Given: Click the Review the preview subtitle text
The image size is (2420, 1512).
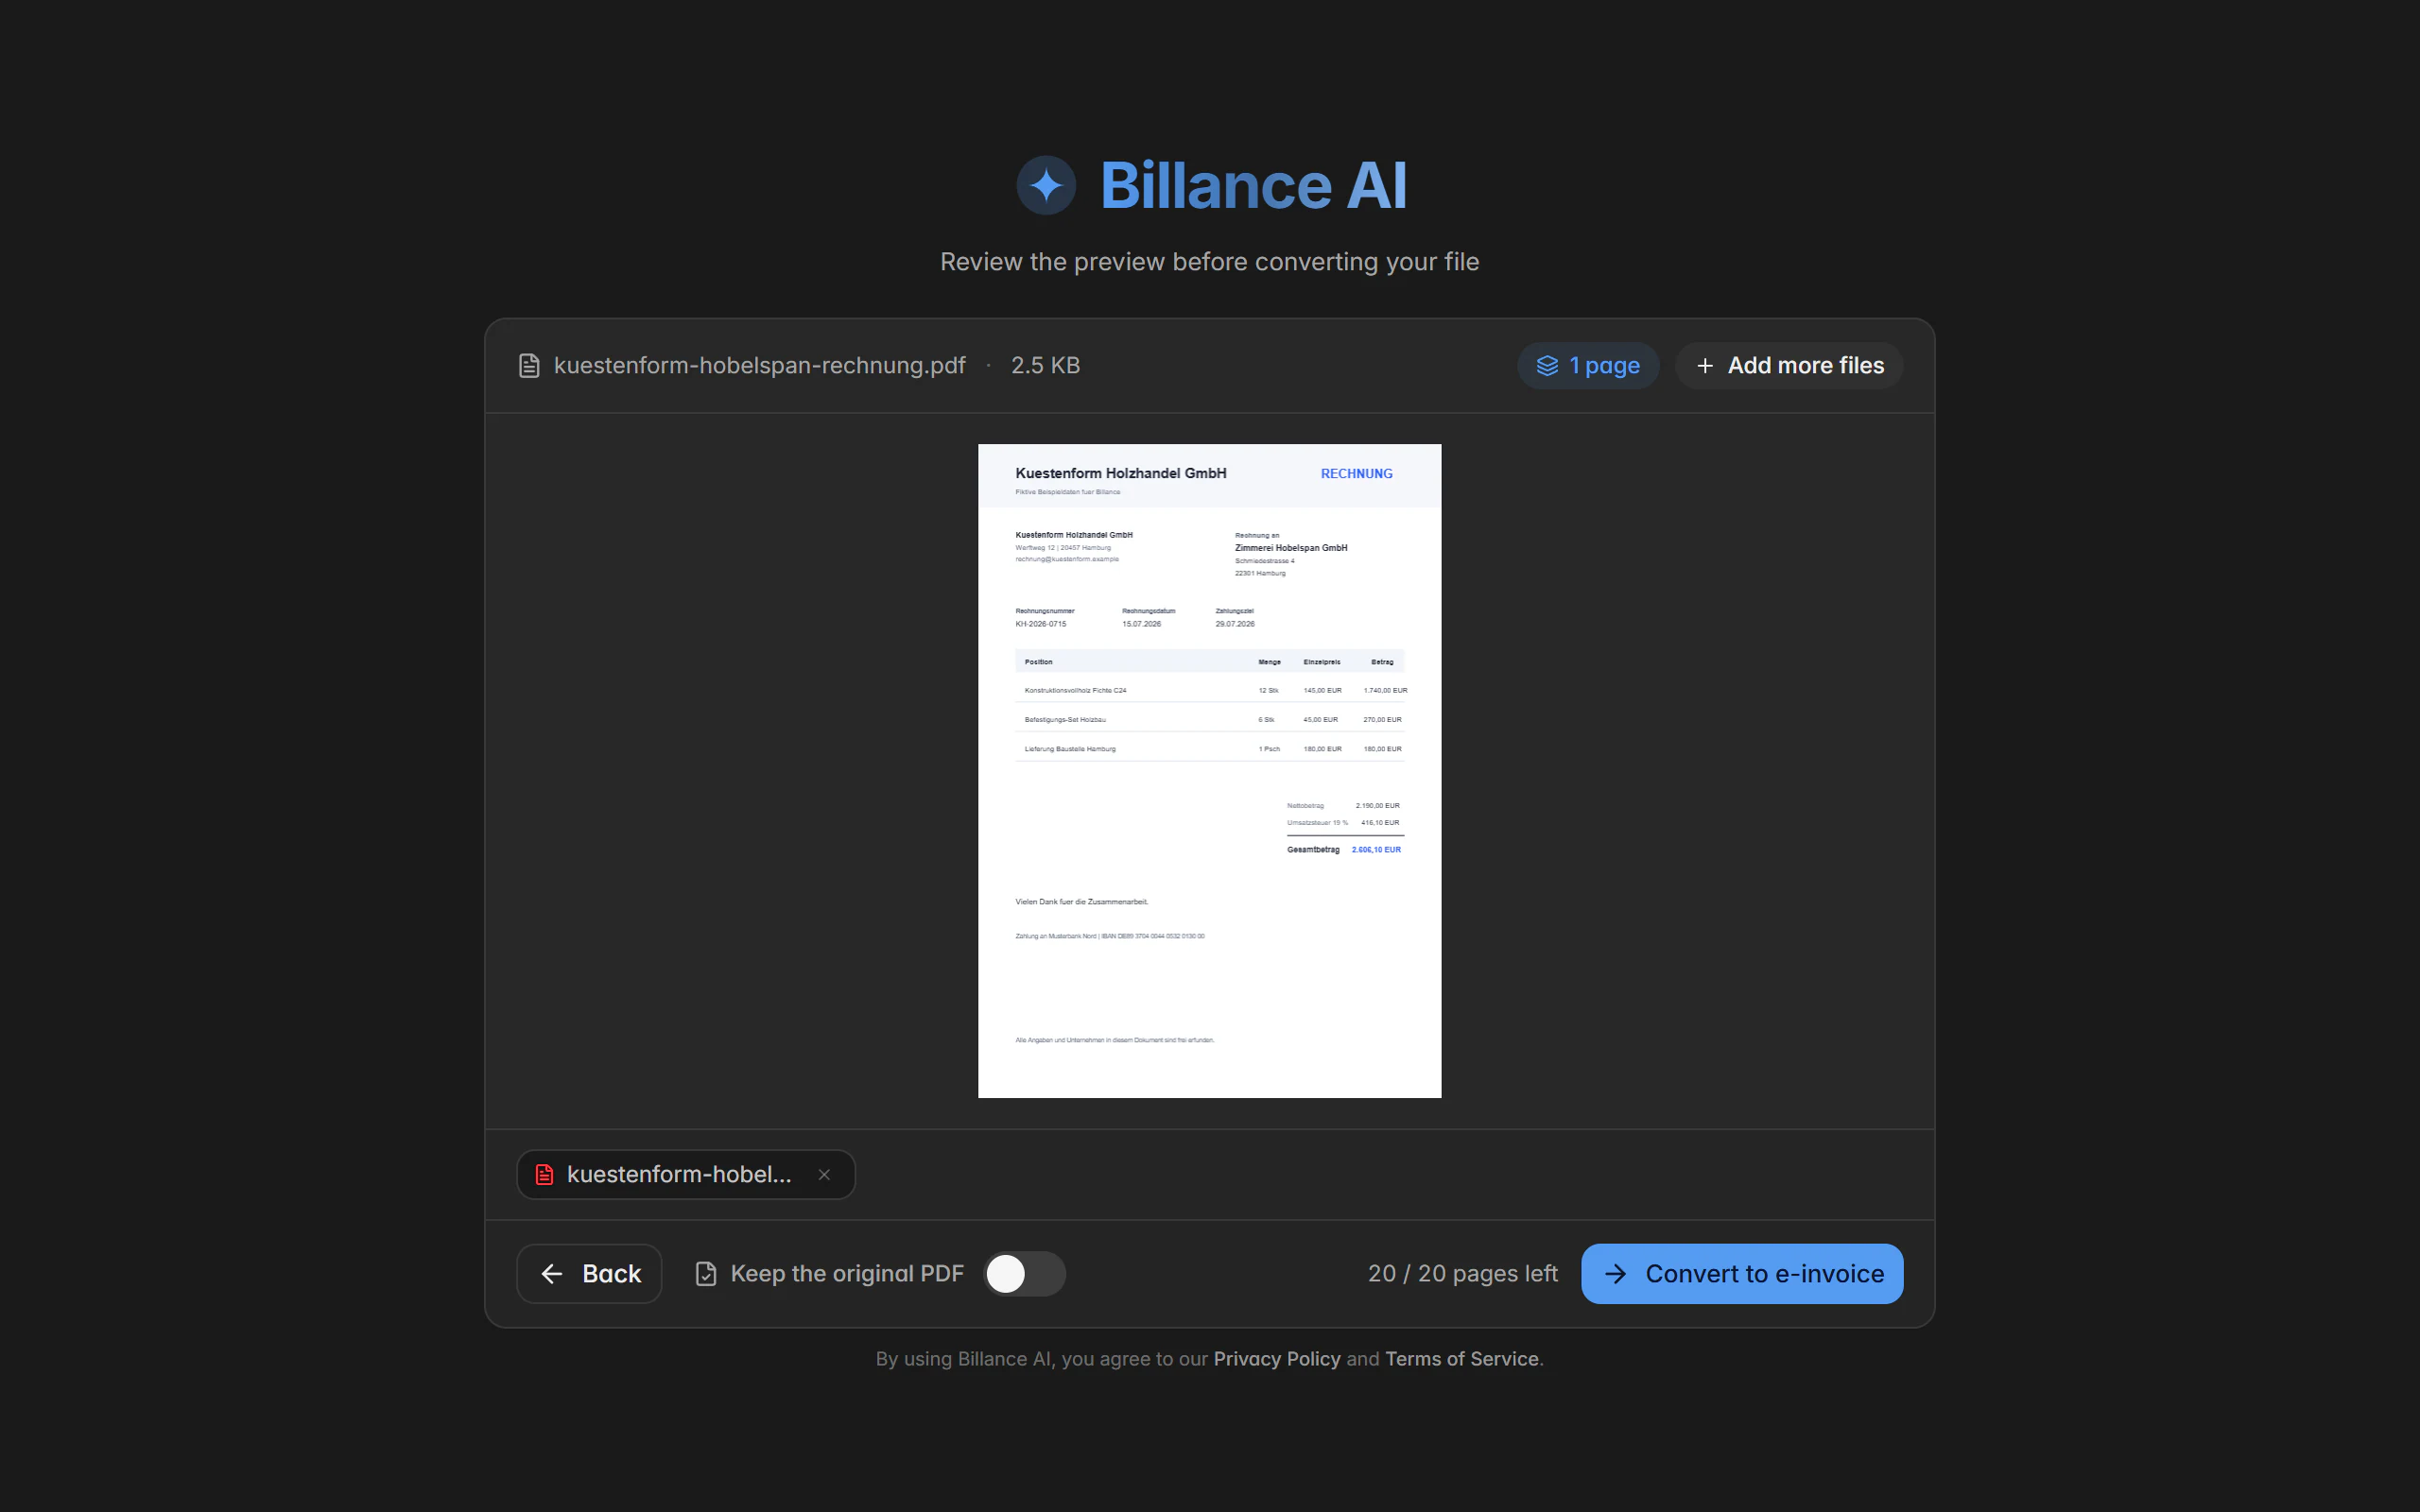Looking at the screenshot, I should 1209,262.
